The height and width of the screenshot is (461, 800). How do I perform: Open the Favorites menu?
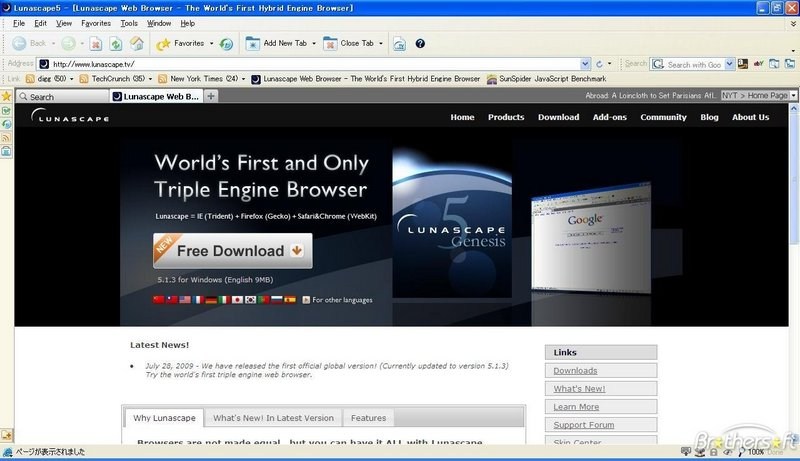(x=96, y=23)
